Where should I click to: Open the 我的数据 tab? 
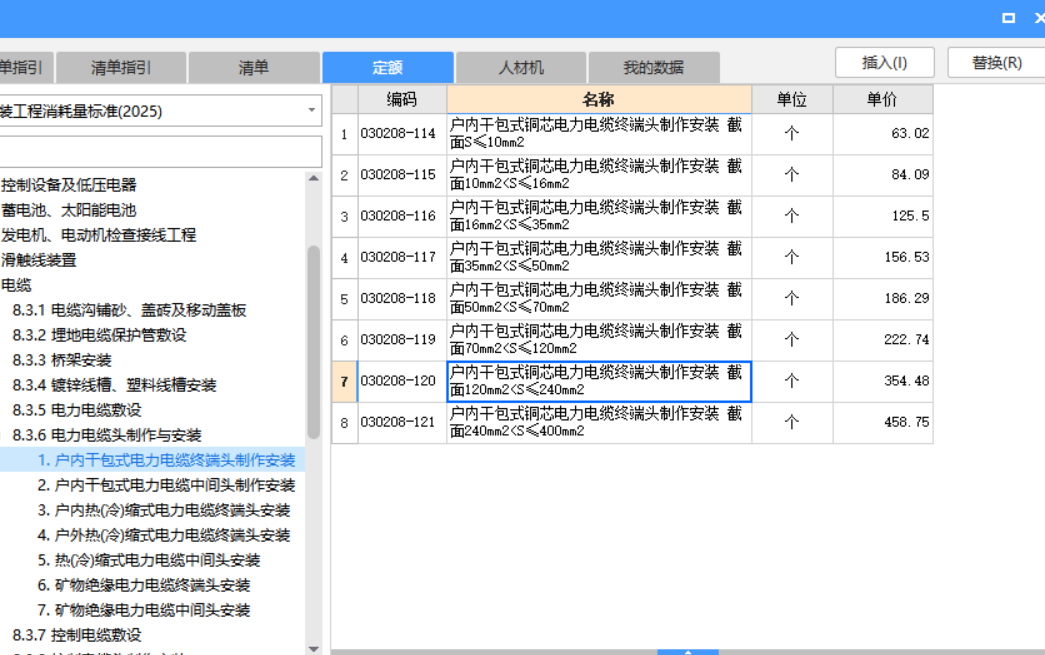coord(654,67)
